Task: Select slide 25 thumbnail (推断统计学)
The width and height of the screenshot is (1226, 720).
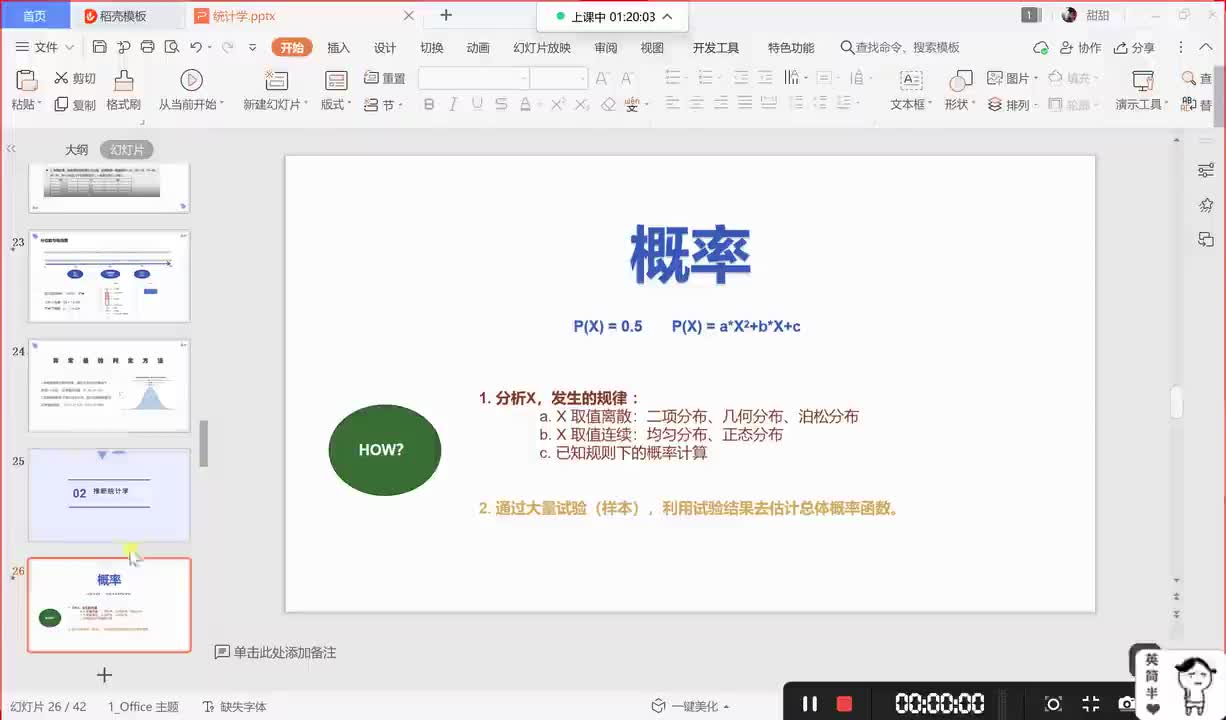Action: [109, 495]
